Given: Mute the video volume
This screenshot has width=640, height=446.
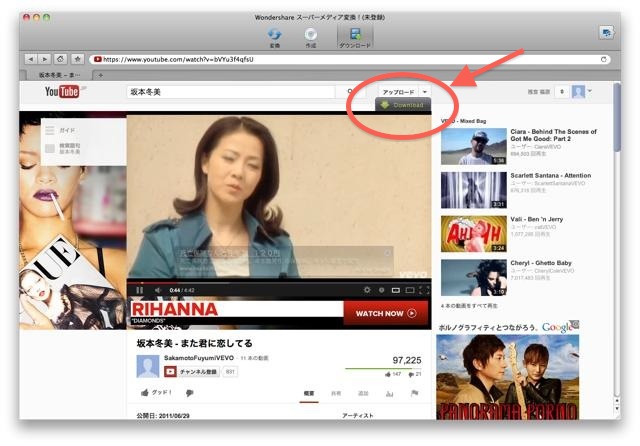Looking at the screenshot, I should pos(157,290).
